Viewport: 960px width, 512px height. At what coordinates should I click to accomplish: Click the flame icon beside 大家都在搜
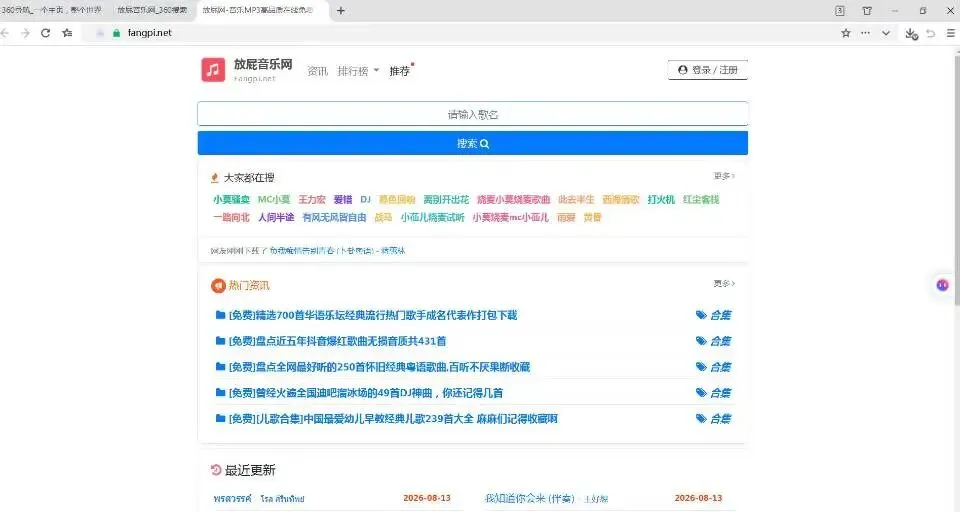tap(214, 178)
